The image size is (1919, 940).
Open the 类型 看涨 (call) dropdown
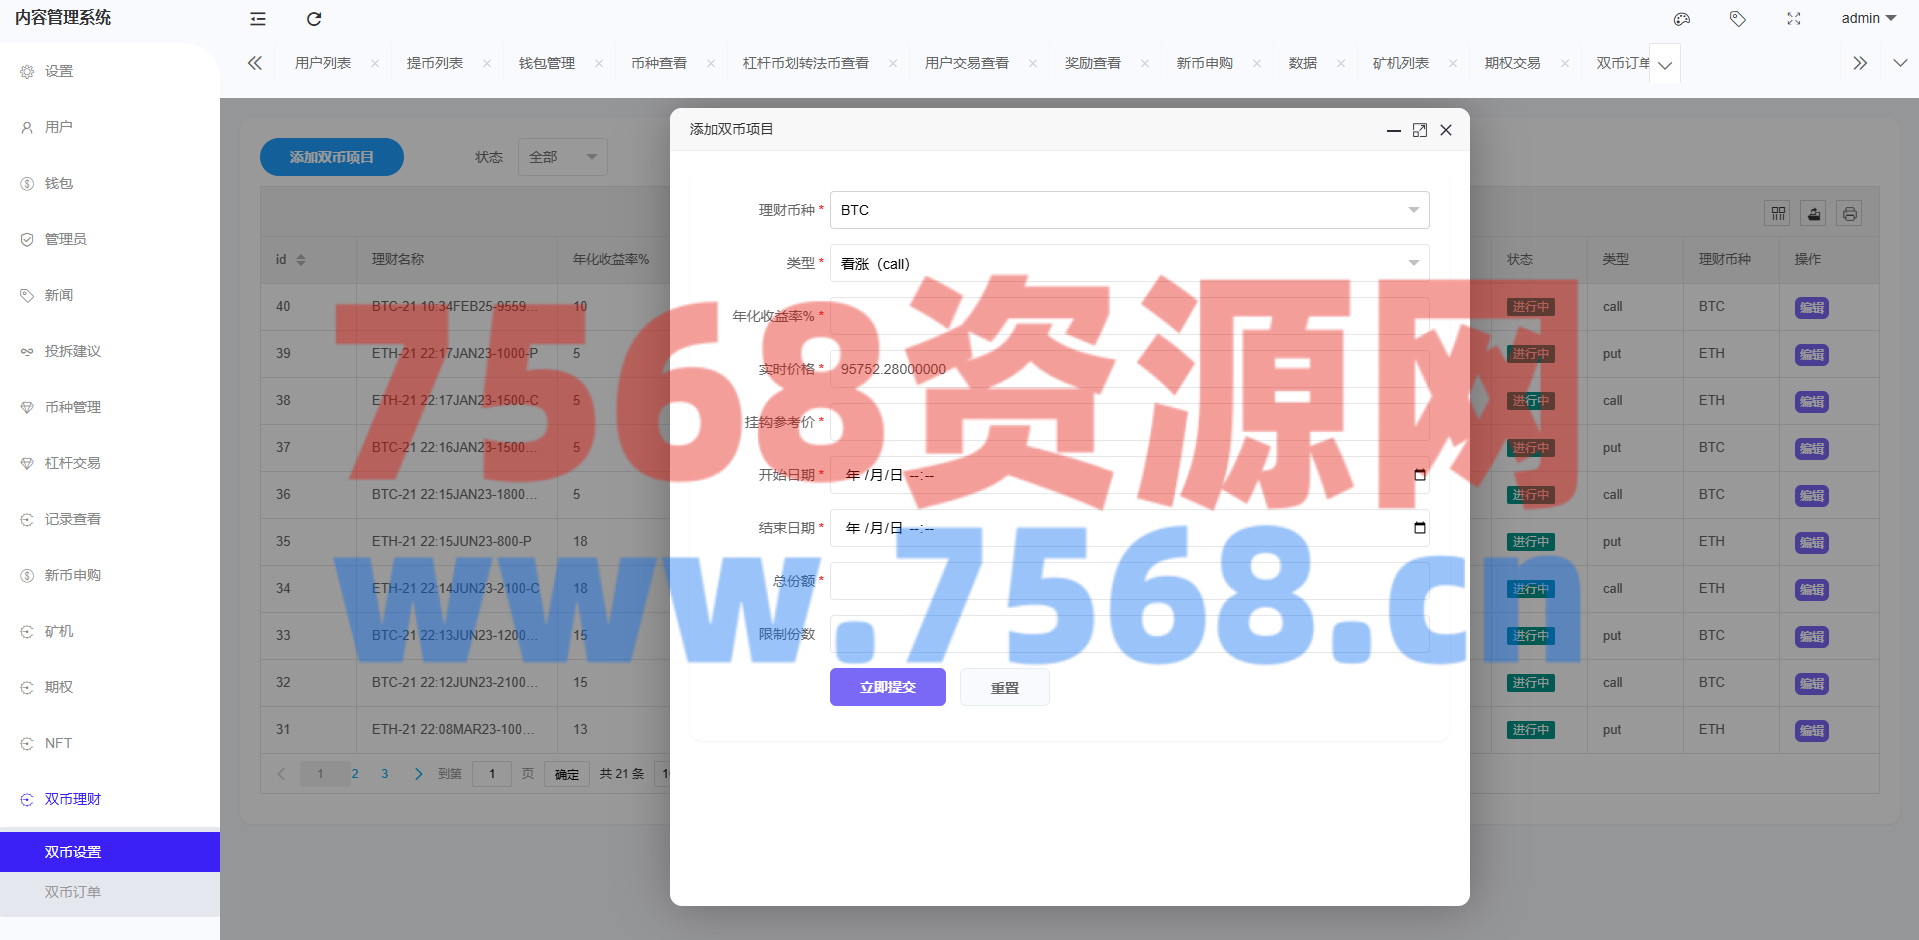point(1129,264)
